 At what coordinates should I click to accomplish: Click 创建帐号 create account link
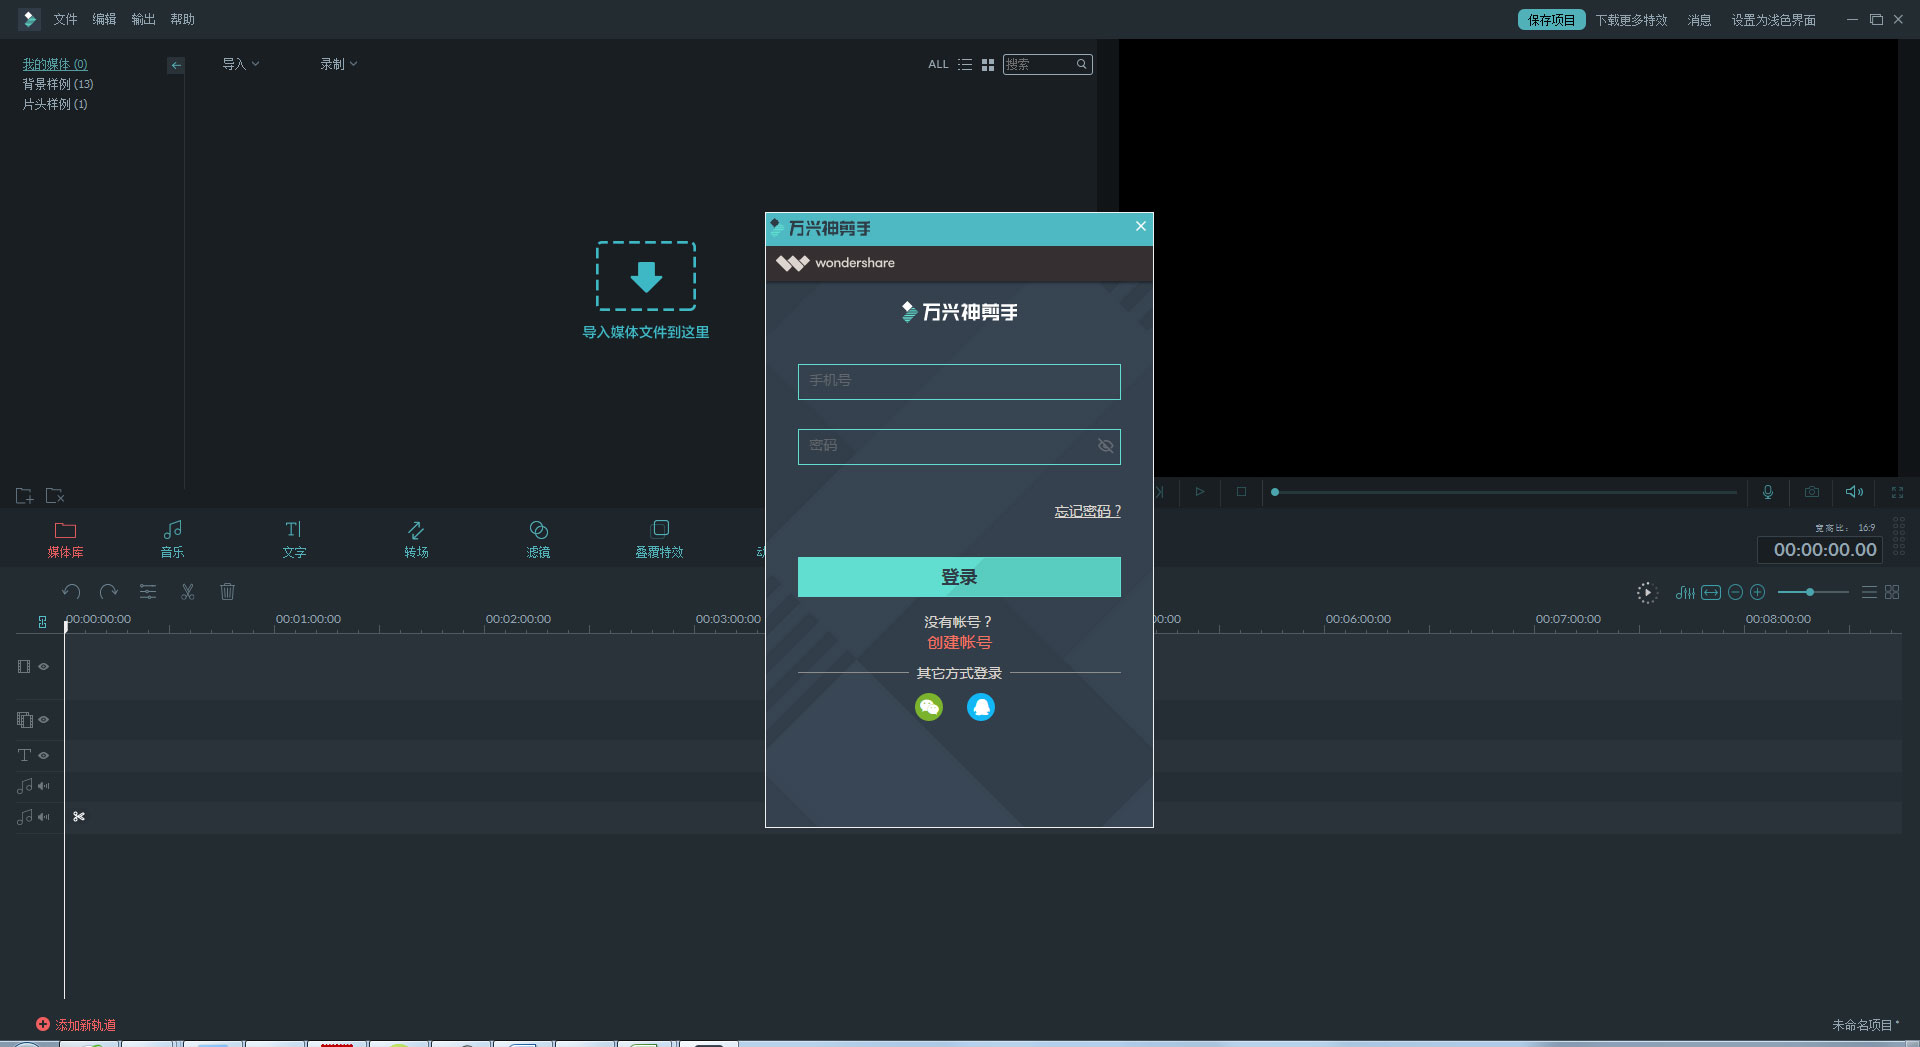click(959, 643)
